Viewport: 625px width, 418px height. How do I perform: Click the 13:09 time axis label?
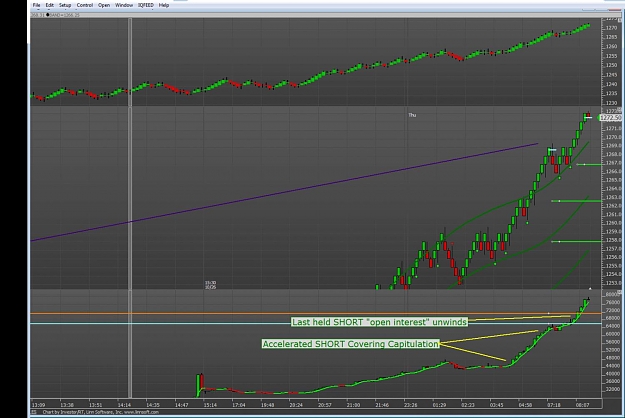click(38, 405)
